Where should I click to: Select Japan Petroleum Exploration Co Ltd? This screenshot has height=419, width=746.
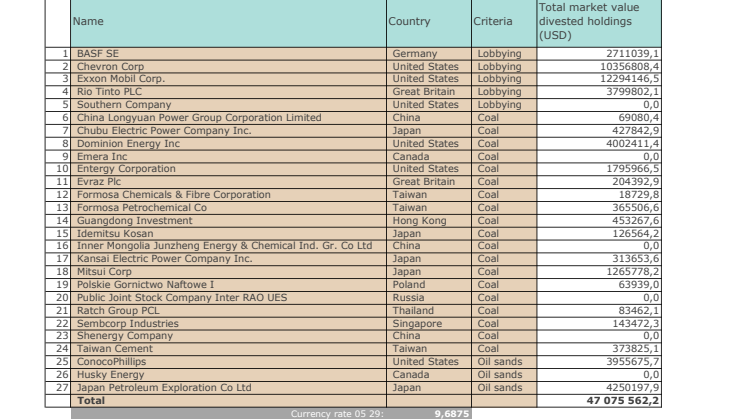(228, 388)
